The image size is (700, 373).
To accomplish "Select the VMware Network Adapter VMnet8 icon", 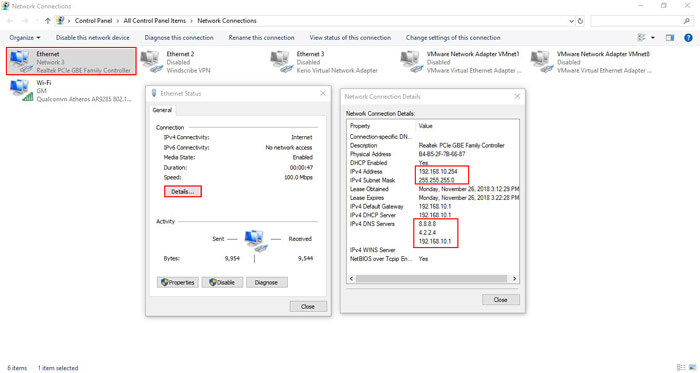I will tap(542, 62).
